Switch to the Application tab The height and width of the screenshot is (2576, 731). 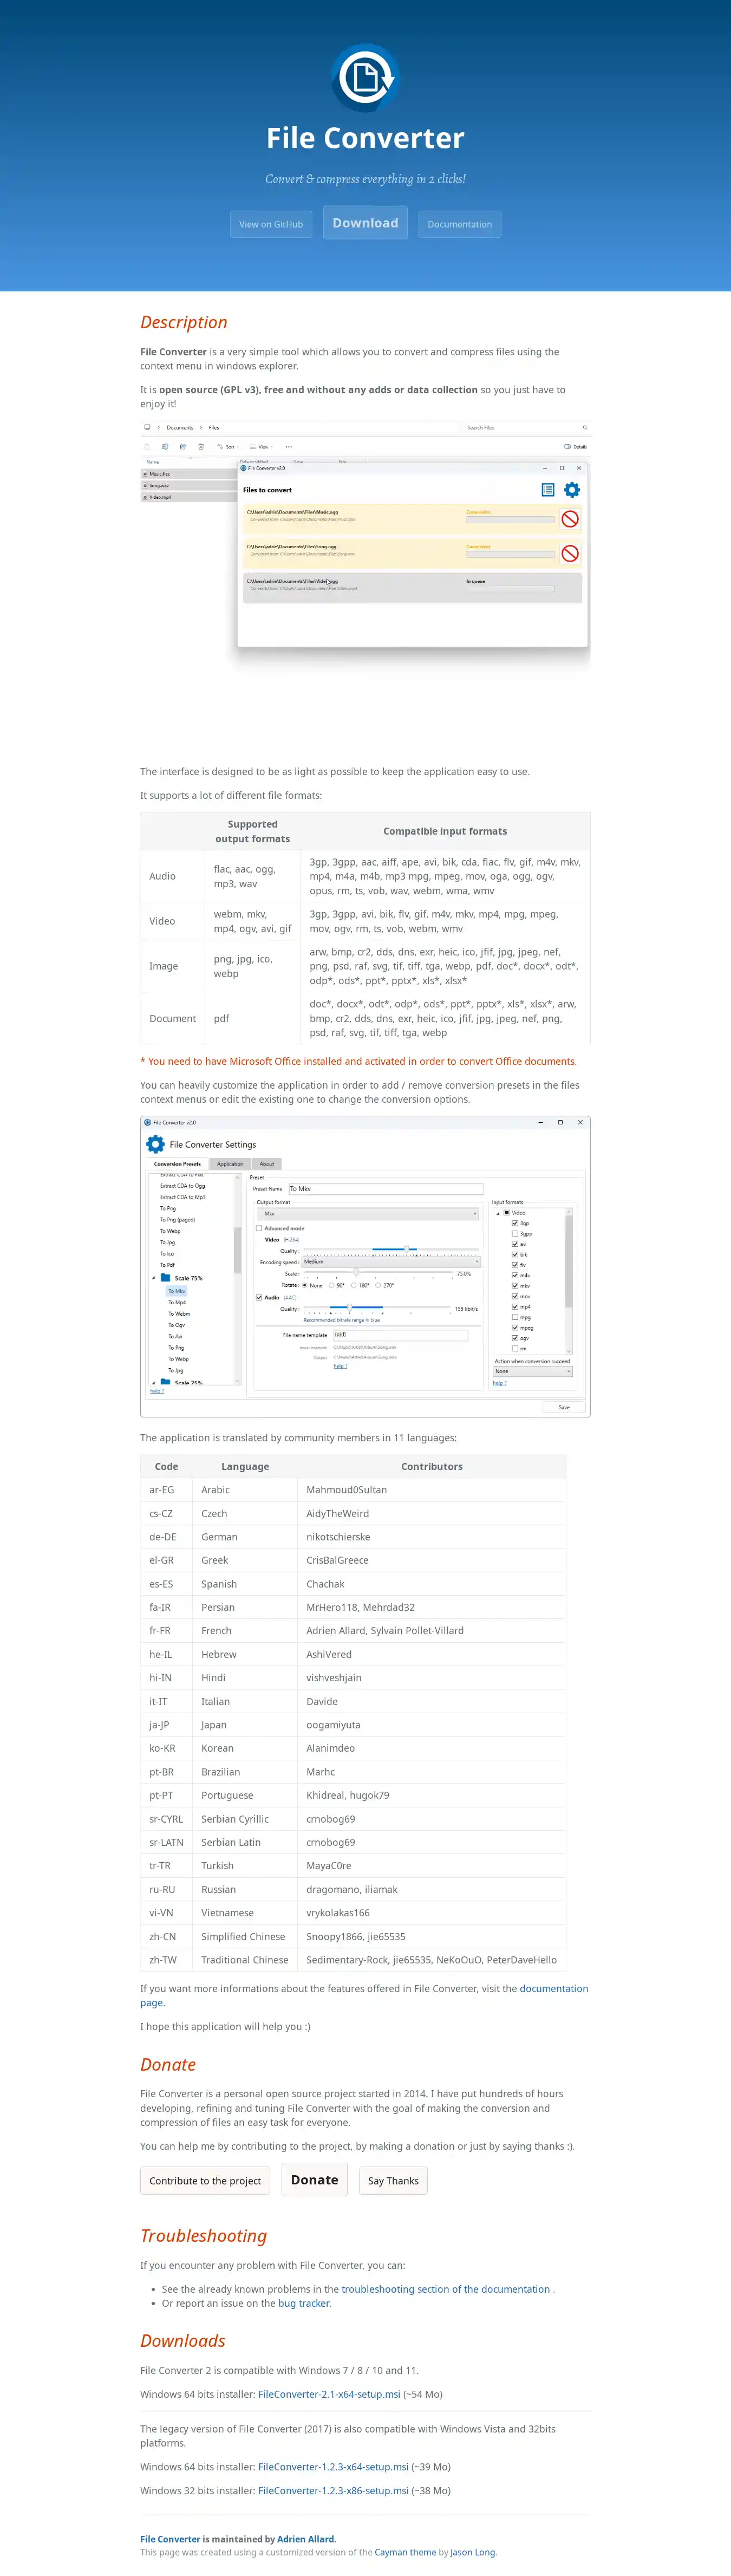230,1164
